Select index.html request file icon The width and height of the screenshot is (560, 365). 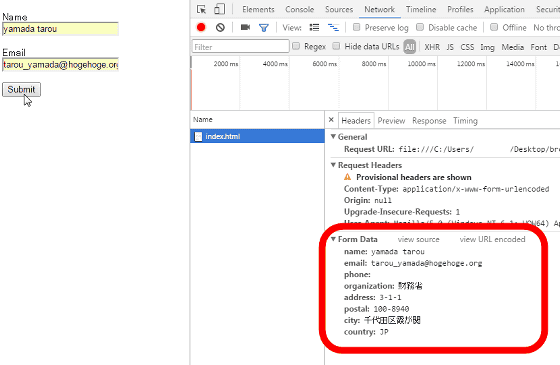point(198,136)
